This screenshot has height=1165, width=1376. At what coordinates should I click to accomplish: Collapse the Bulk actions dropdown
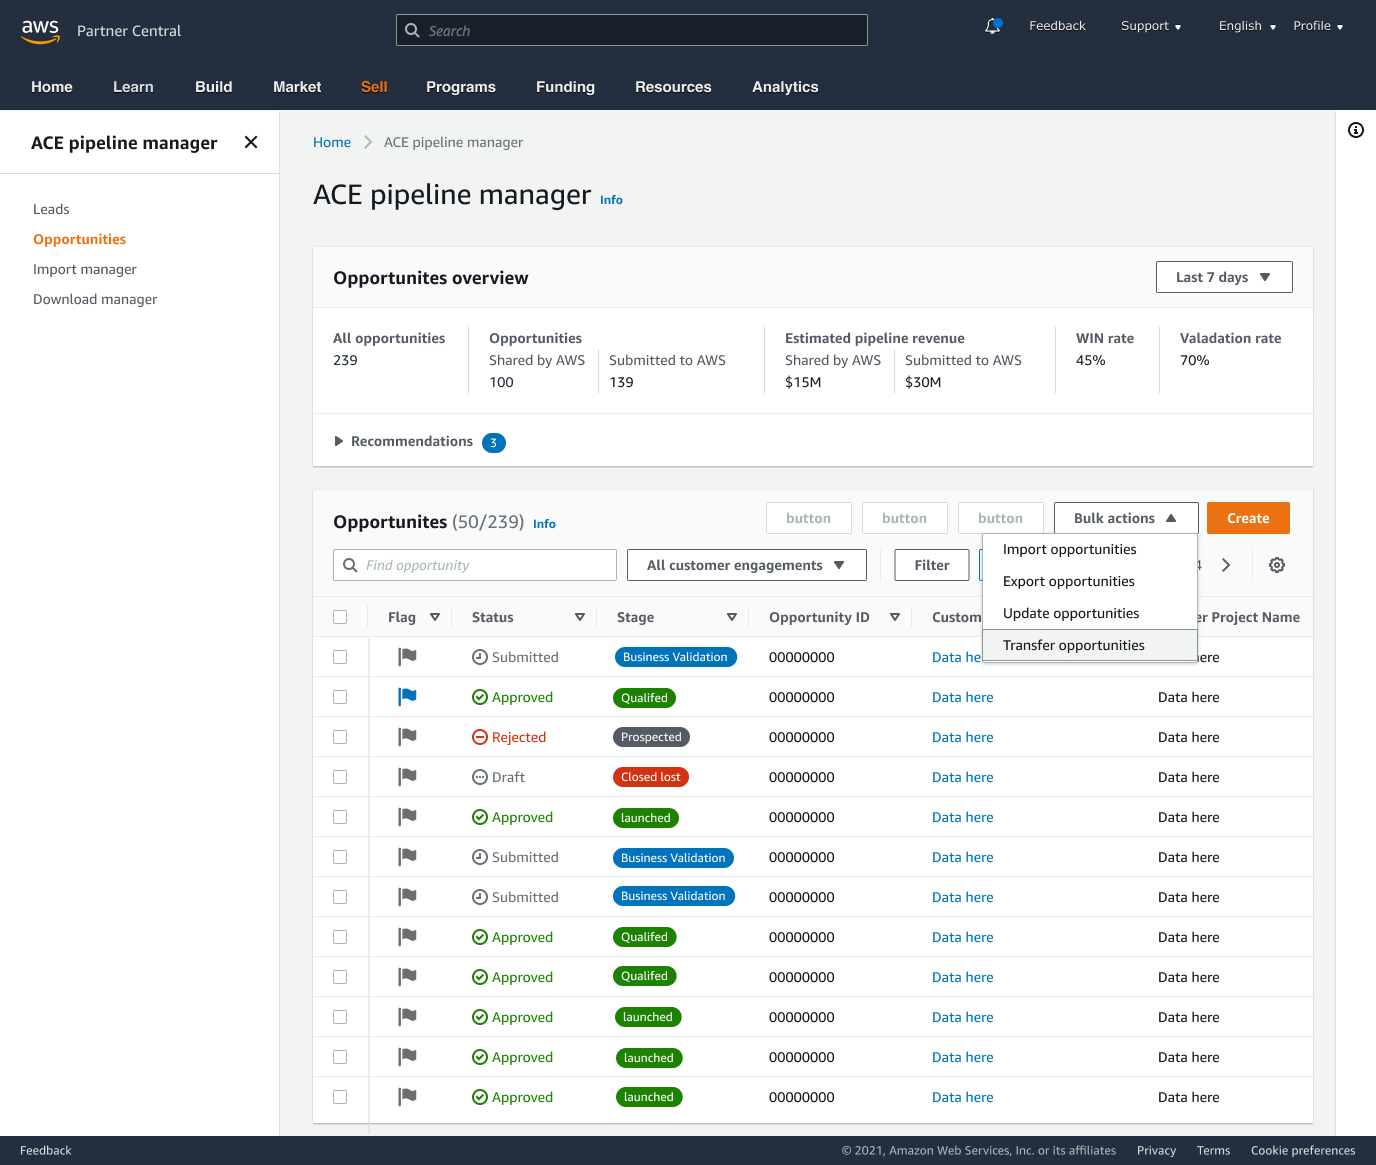tap(1126, 518)
